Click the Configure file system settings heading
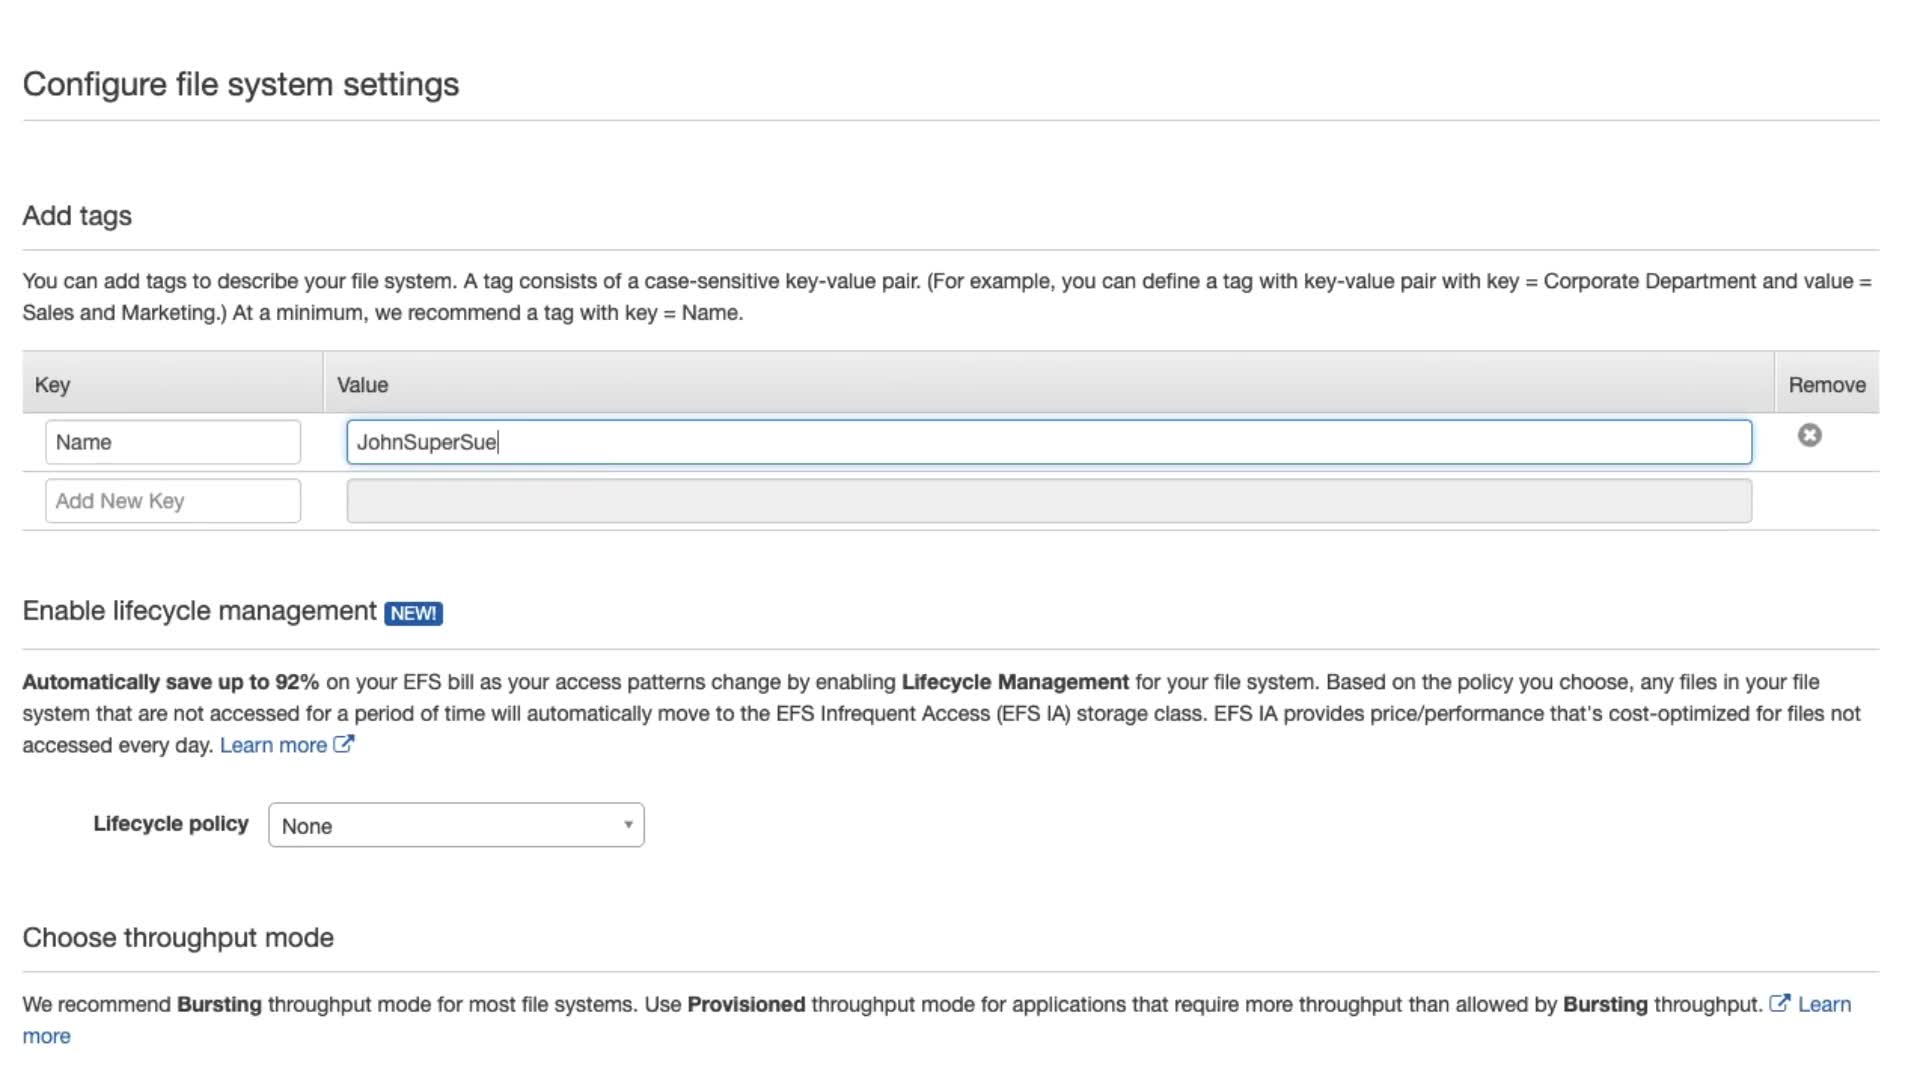The height and width of the screenshot is (1080, 1920). 240,84
